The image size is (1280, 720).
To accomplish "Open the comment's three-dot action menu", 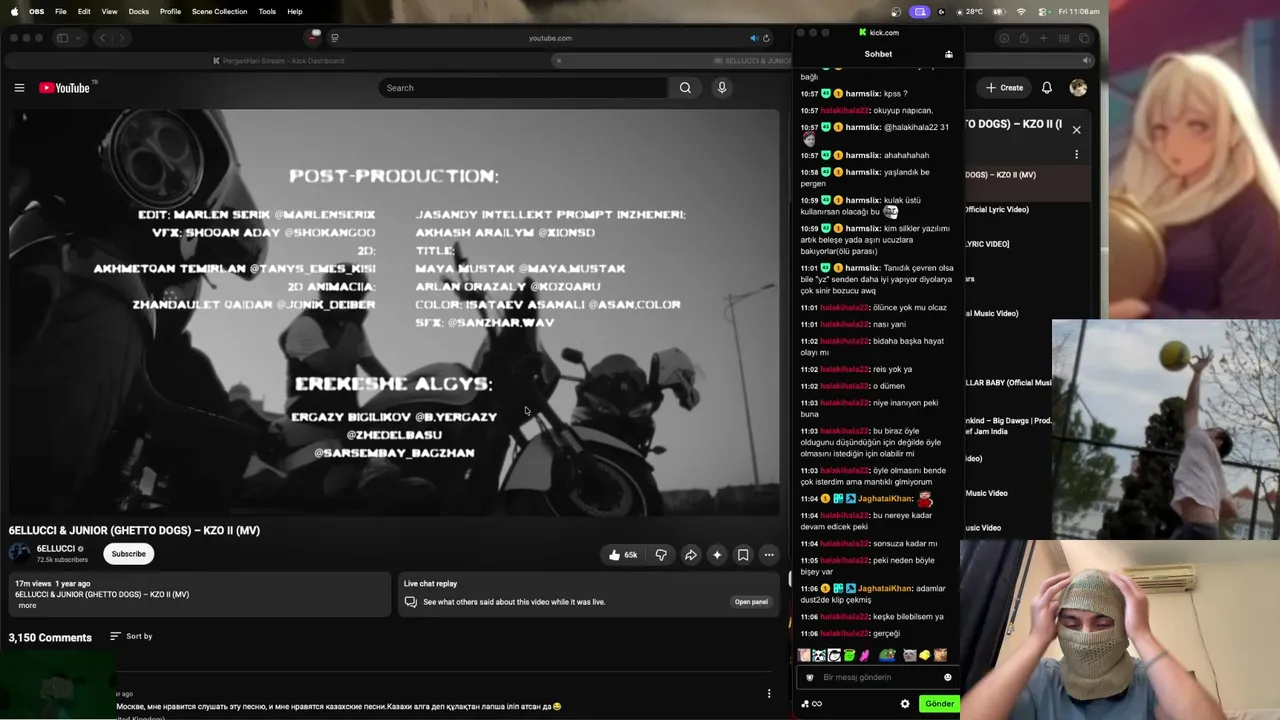I will point(769,693).
